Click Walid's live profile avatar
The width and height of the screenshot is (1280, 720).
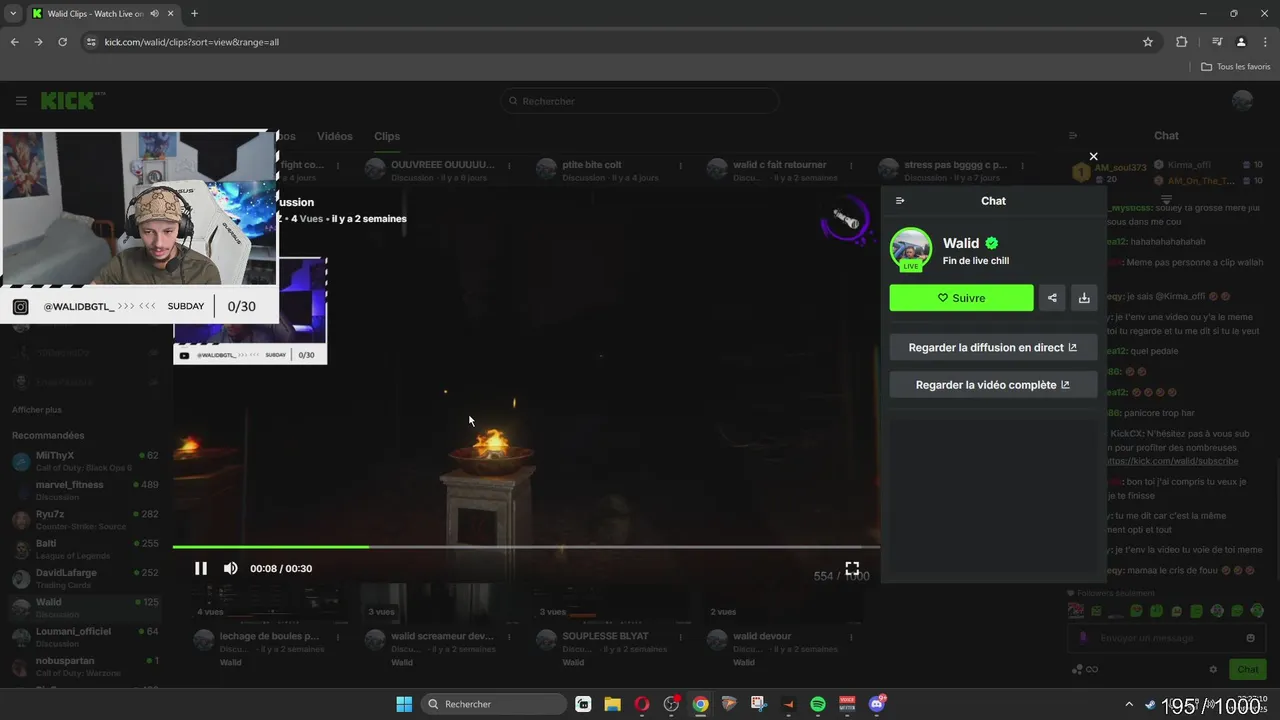910,250
